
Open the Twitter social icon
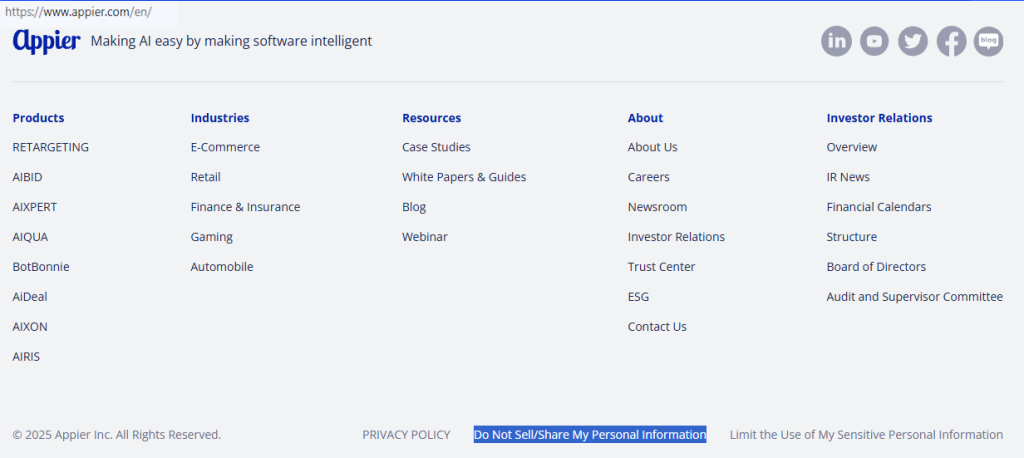click(x=912, y=41)
